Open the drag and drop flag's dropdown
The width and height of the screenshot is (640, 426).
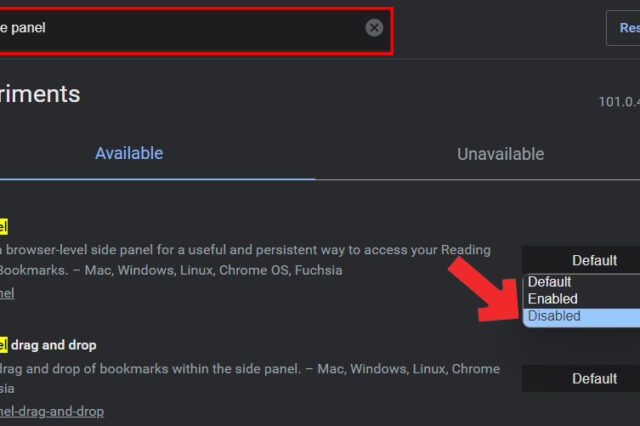[594, 379]
